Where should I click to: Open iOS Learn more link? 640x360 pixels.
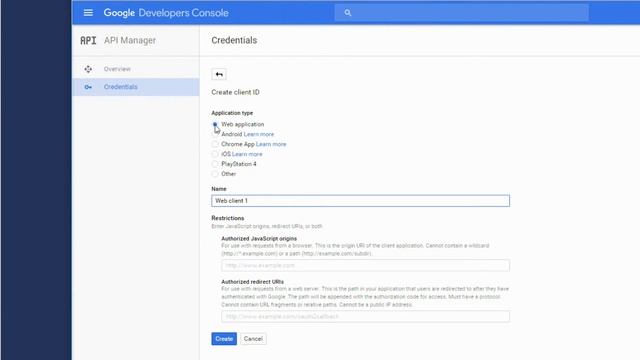[x=247, y=154]
